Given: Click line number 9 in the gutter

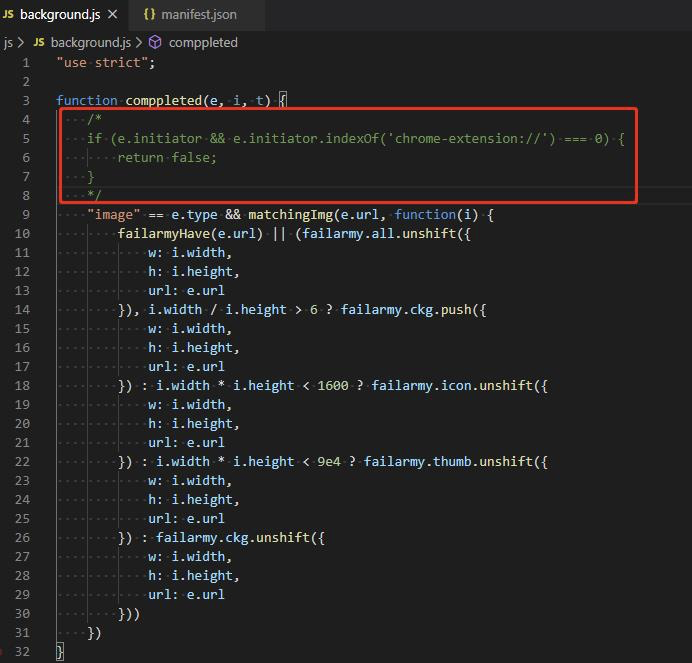Looking at the screenshot, I should (26, 215).
